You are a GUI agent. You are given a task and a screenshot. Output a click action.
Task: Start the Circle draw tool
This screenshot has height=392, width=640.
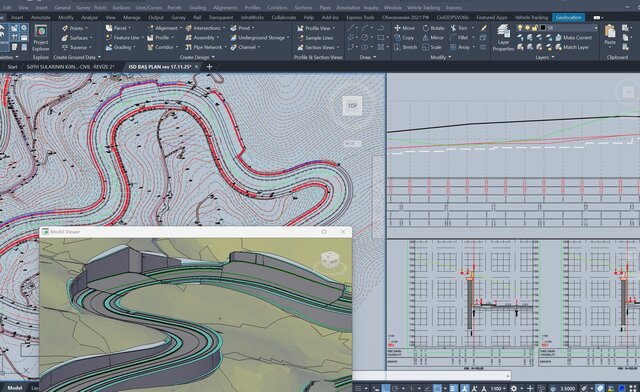(364, 37)
